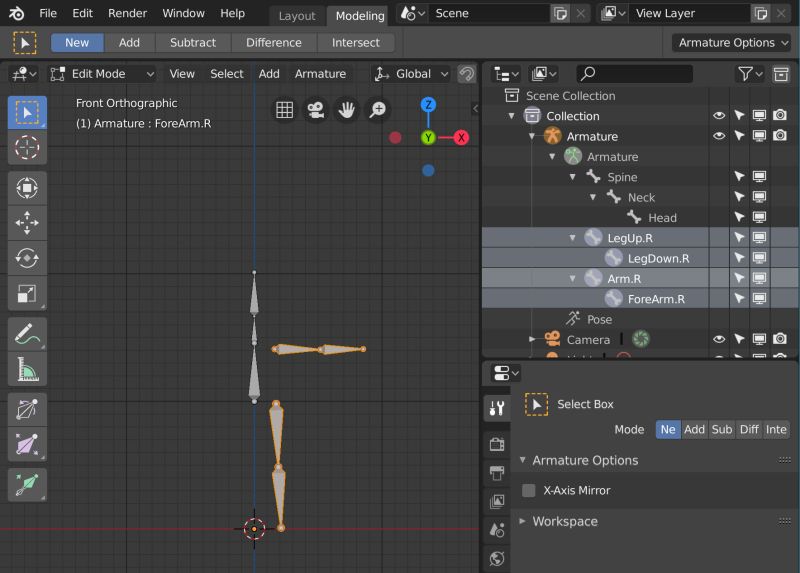This screenshot has width=800, height=573.
Task: Open the outliner filter dropdown
Action: click(x=749, y=74)
